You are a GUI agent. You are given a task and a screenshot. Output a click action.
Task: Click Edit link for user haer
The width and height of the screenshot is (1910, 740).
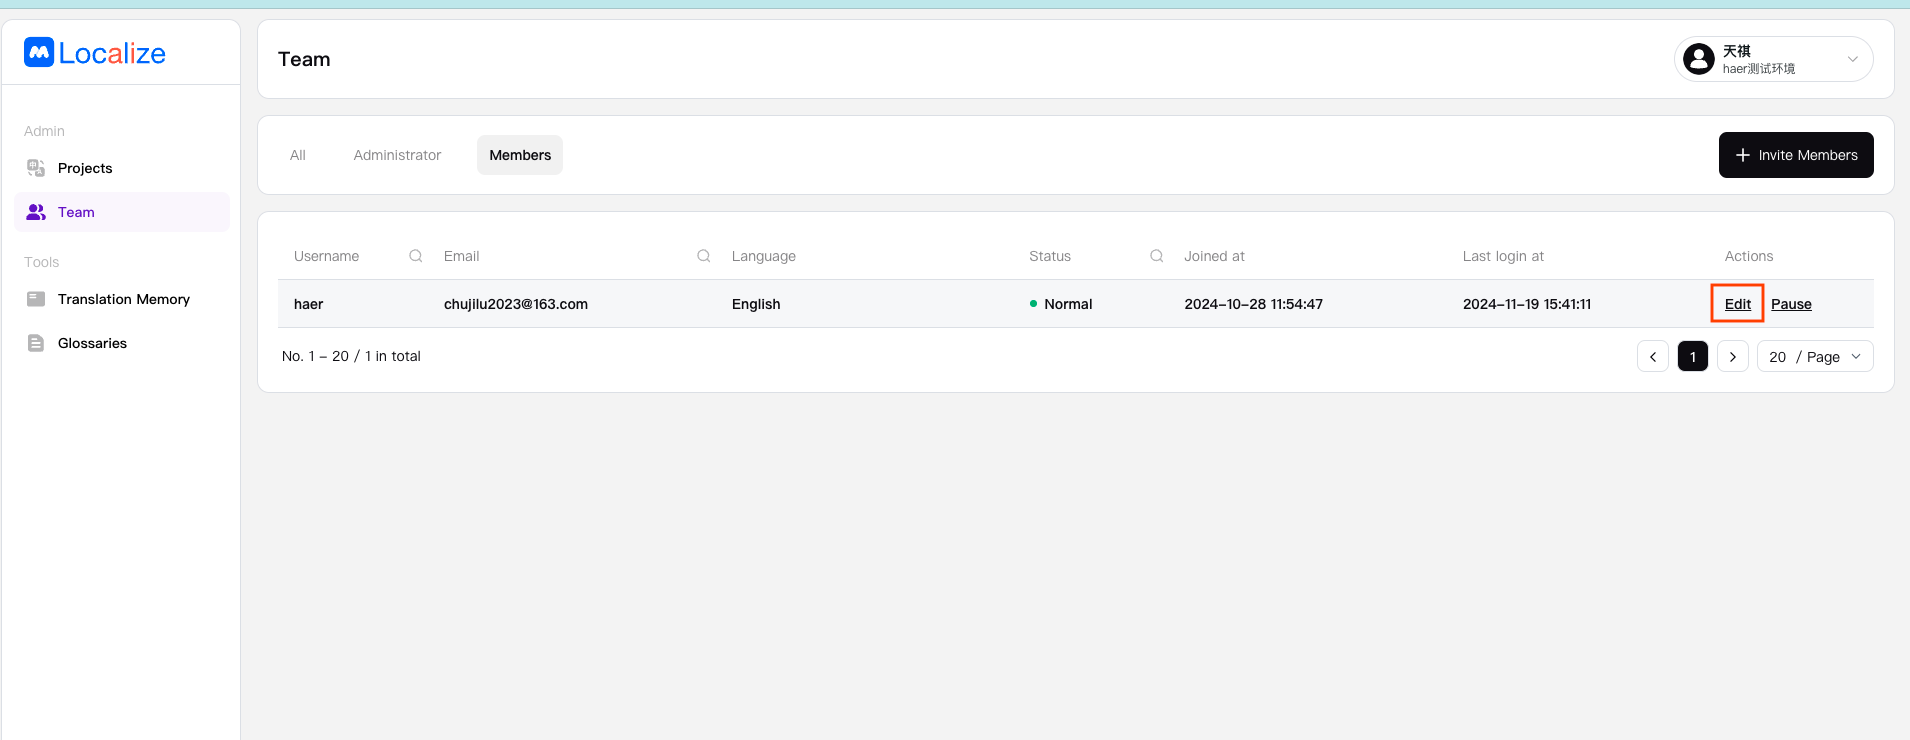pyautogui.click(x=1737, y=304)
